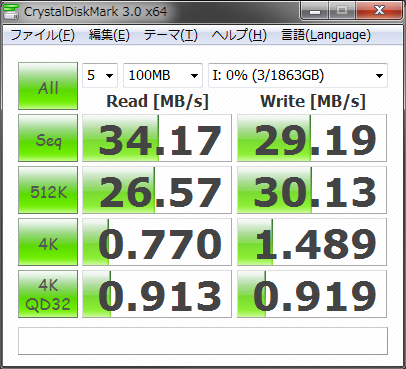
Task: Select the 512K write result 30.13
Action: (312, 190)
